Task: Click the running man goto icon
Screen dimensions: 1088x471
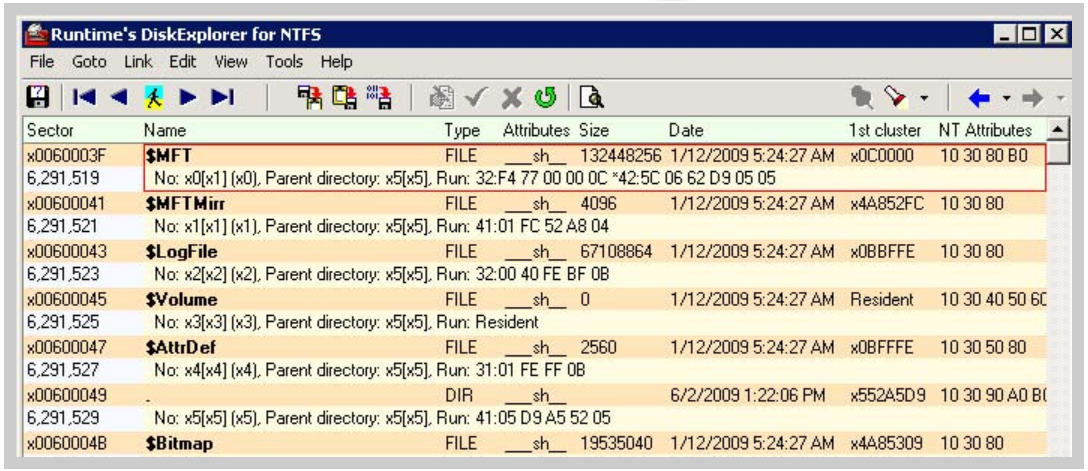Action: tap(153, 98)
